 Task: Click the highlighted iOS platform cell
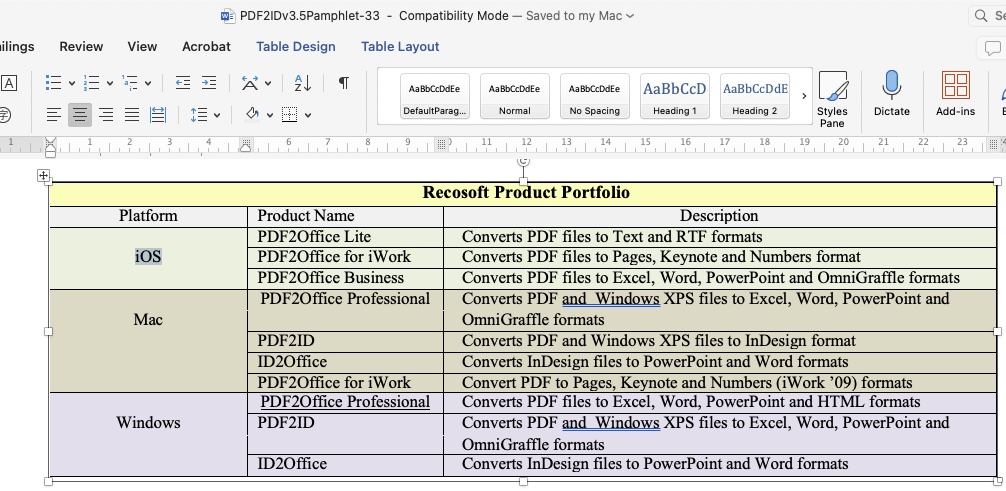tap(148, 257)
